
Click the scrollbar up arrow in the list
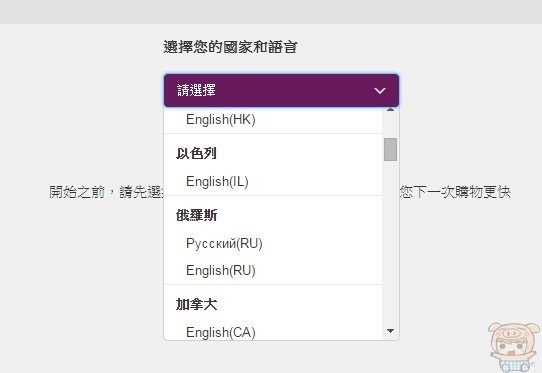click(x=390, y=110)
